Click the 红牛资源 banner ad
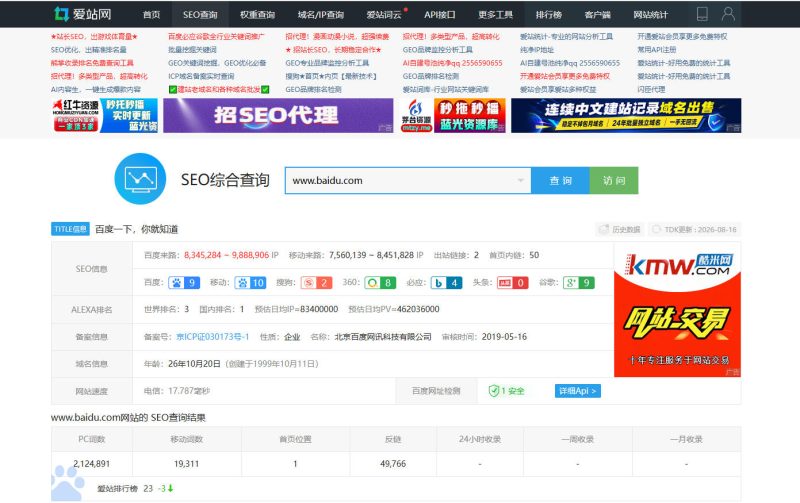Screen dimensions: 800x503 click(x=105, y=115)
